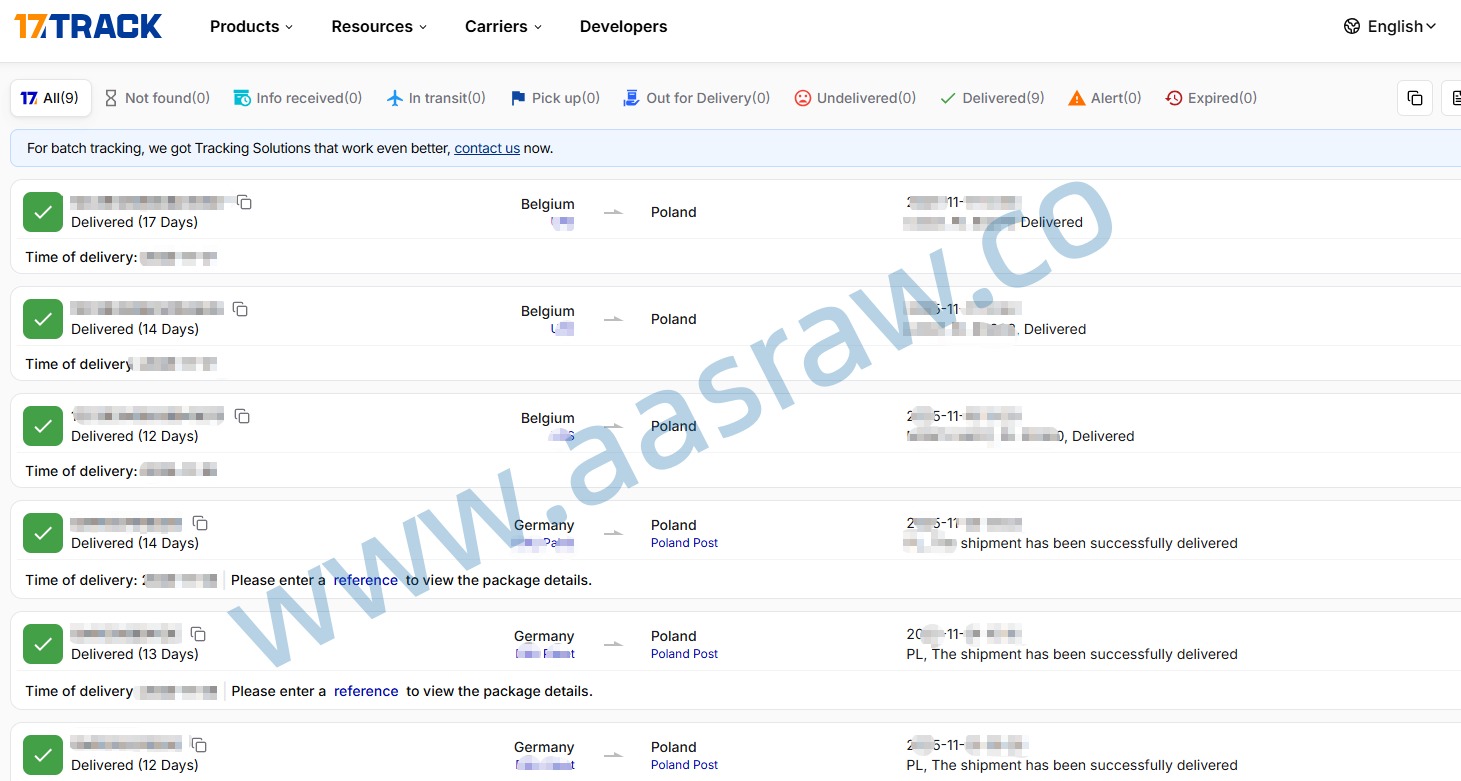The height and width of the screenshot is (781, 1461).
Task: Copy tracking number of first 14 Days shipment
Action: click(x=240, y=310)
